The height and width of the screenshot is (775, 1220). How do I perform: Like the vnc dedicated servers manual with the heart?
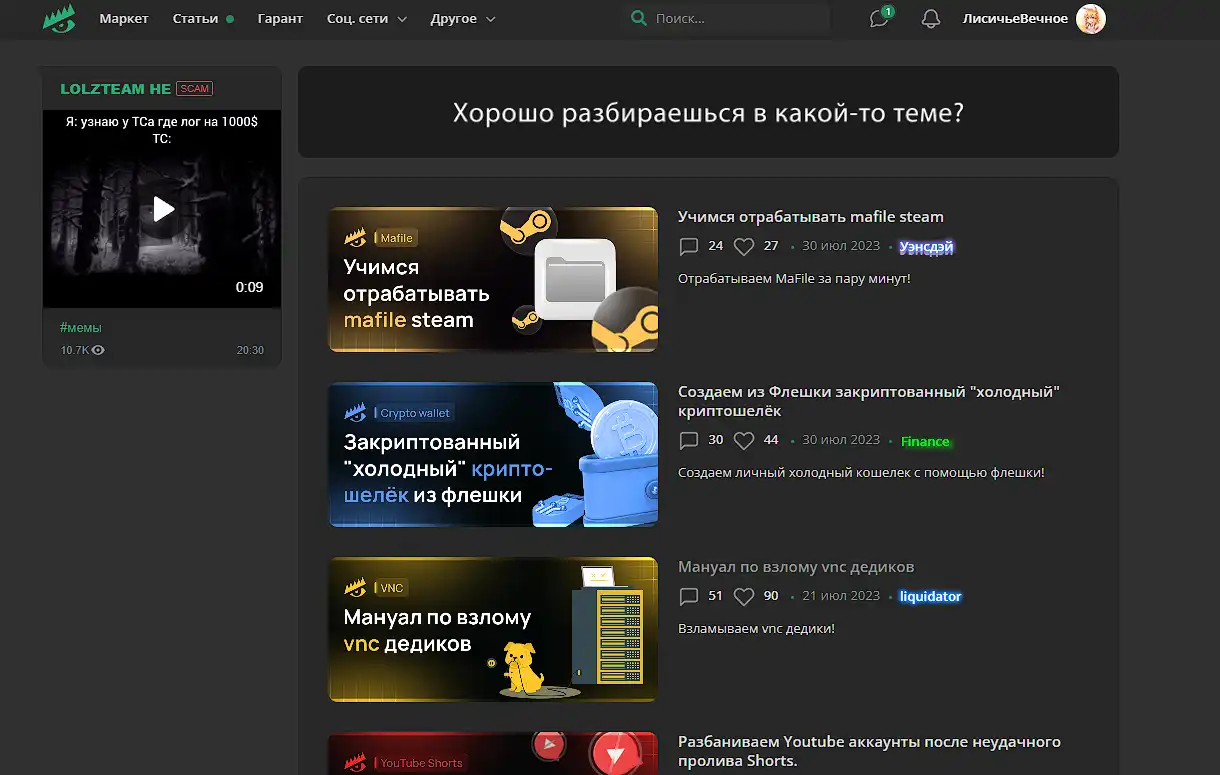click(744, 596)
